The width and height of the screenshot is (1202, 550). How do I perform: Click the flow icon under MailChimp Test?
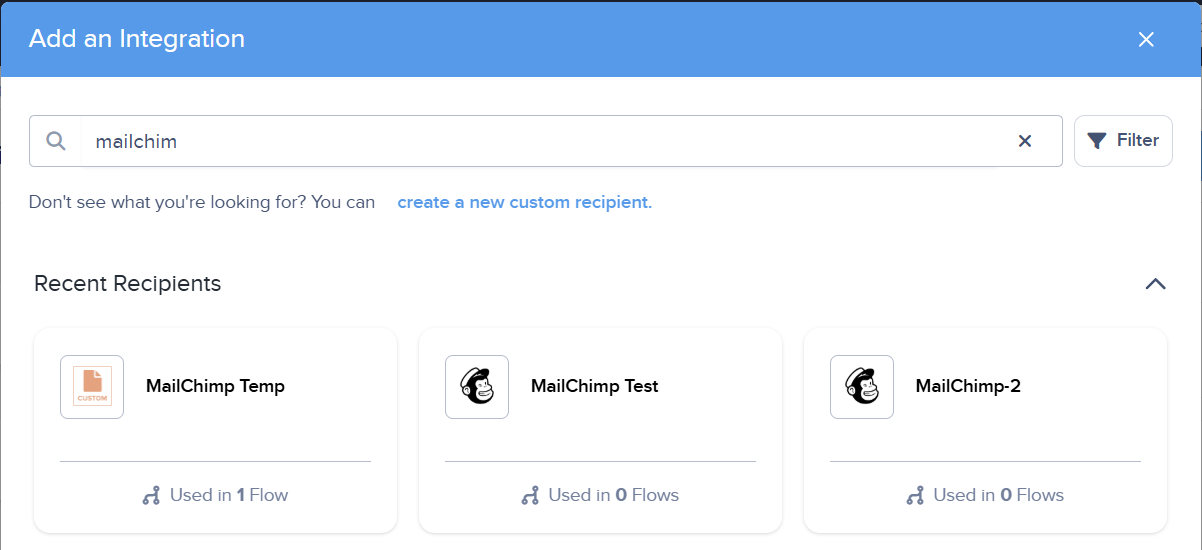coord(530,495)
